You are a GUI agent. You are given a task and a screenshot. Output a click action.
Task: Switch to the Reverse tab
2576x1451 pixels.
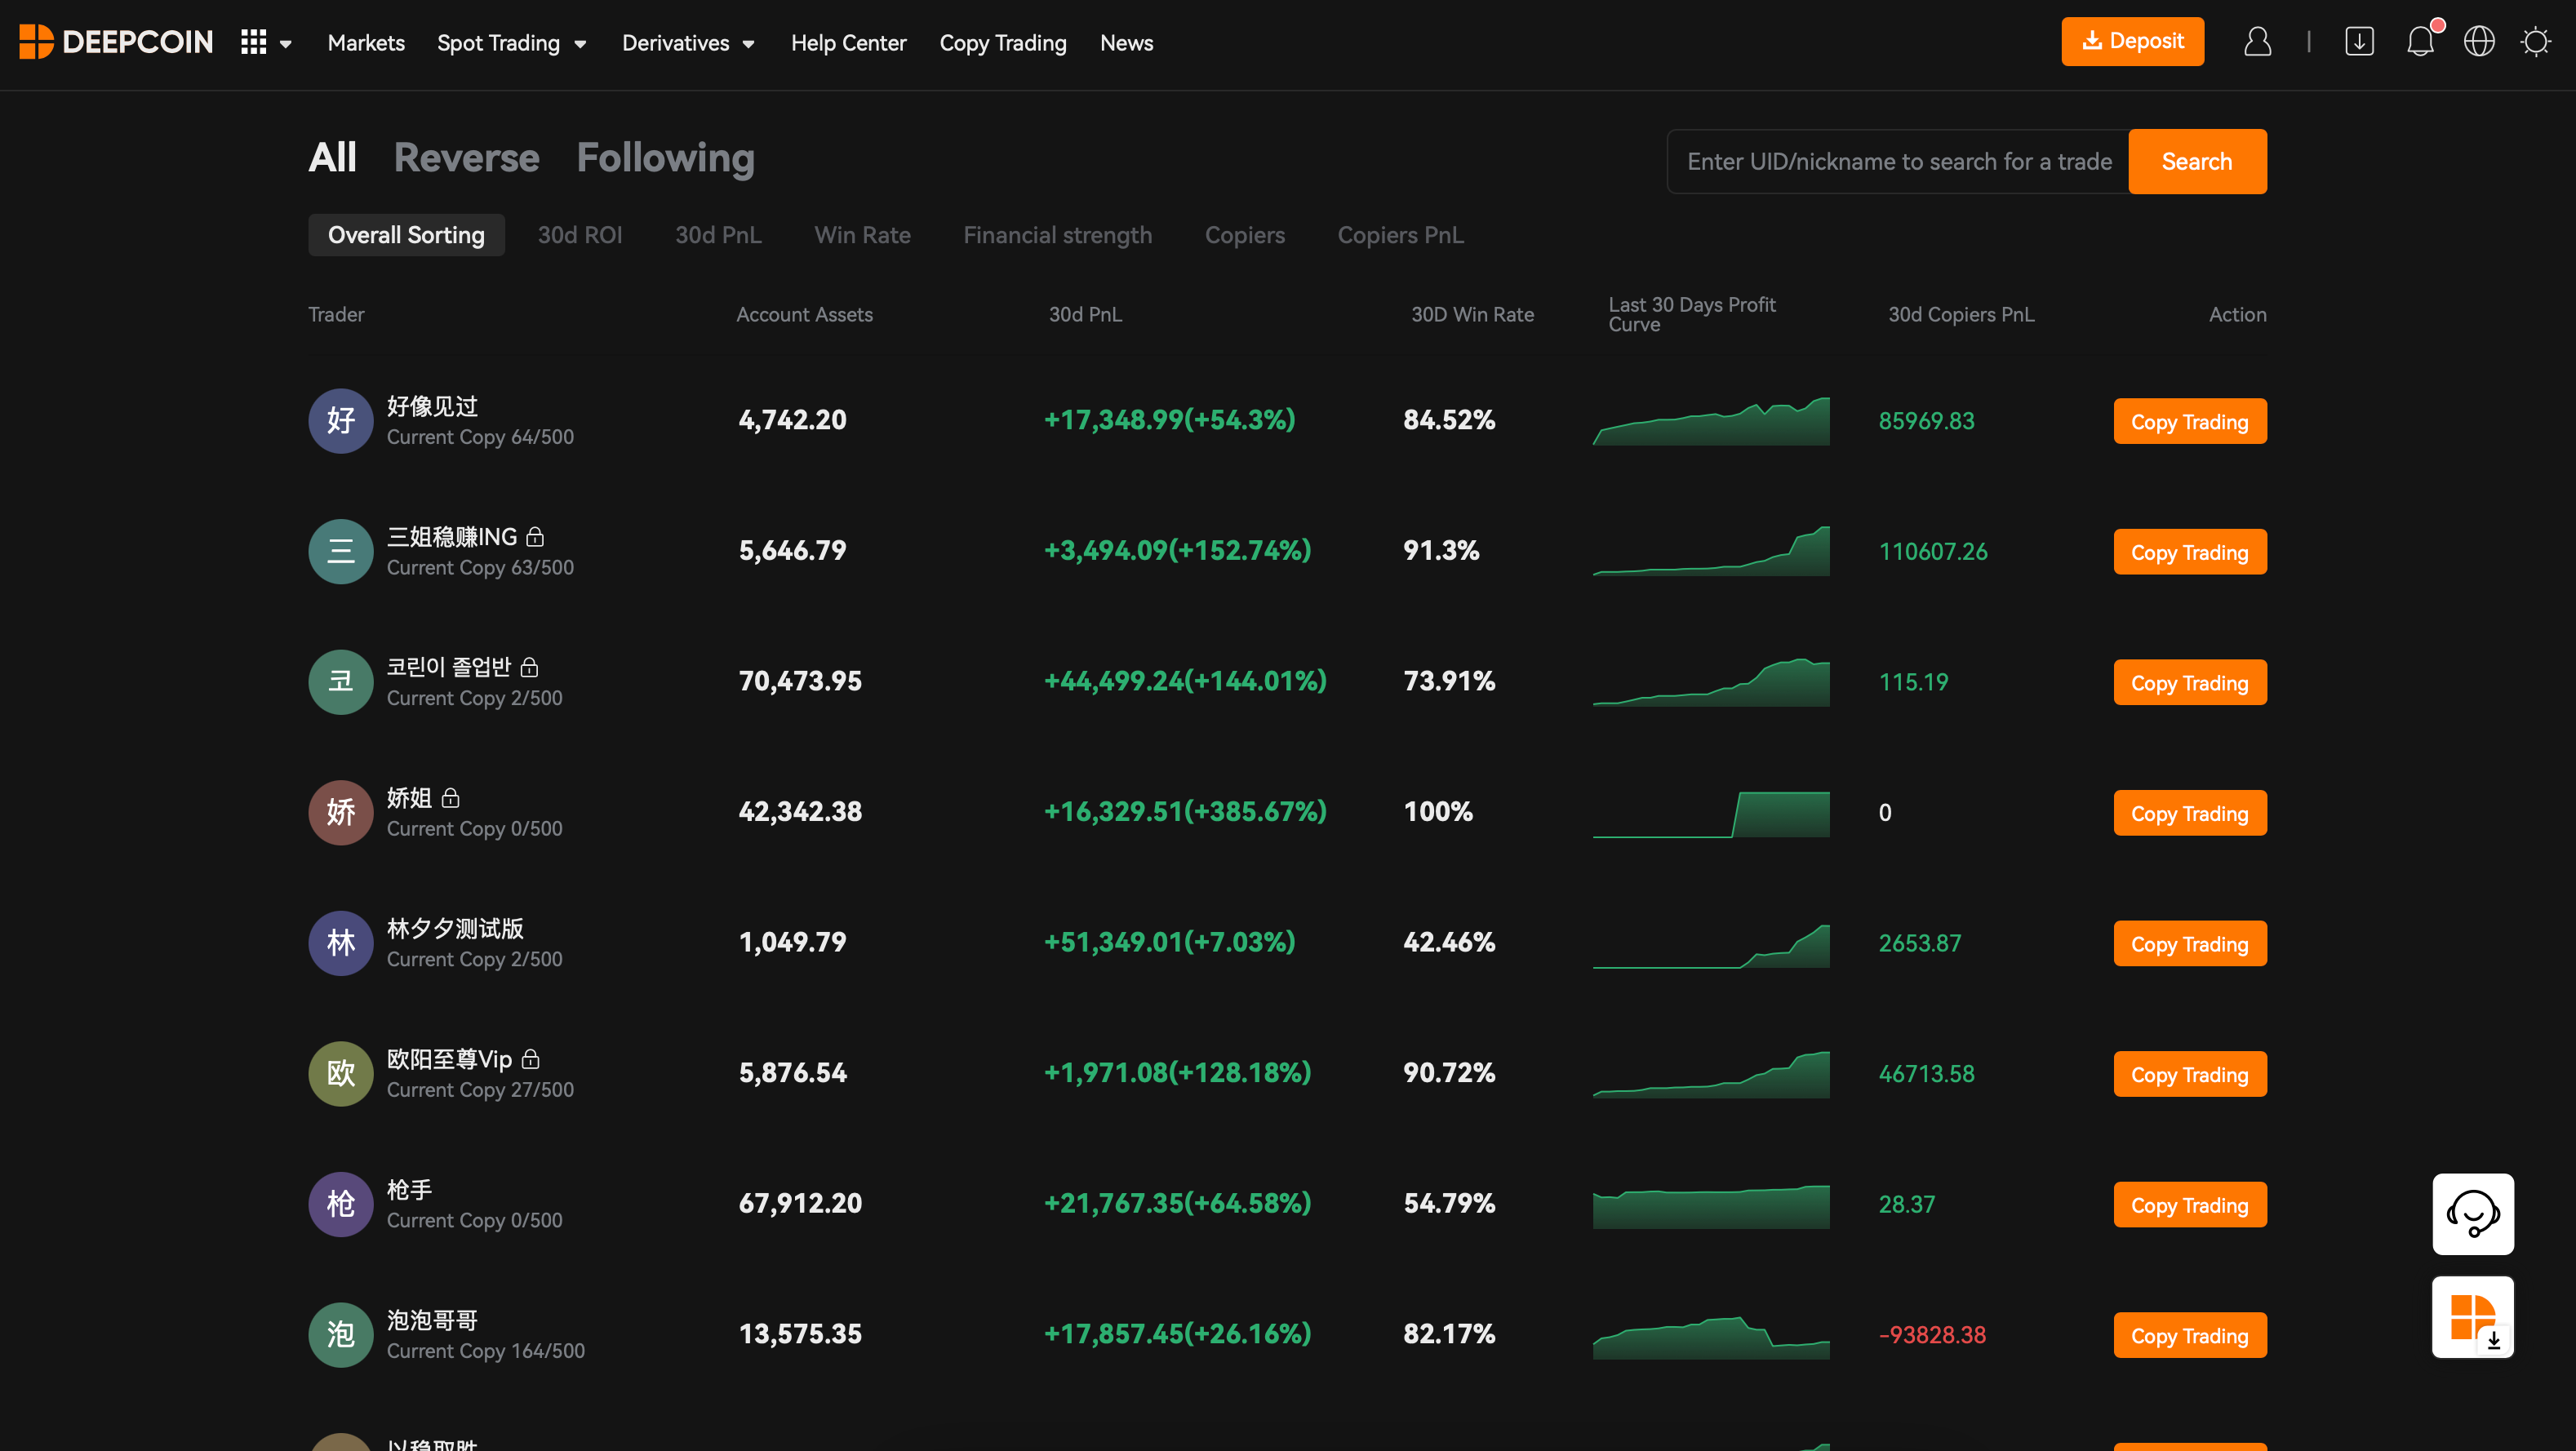tap(466, 157)
